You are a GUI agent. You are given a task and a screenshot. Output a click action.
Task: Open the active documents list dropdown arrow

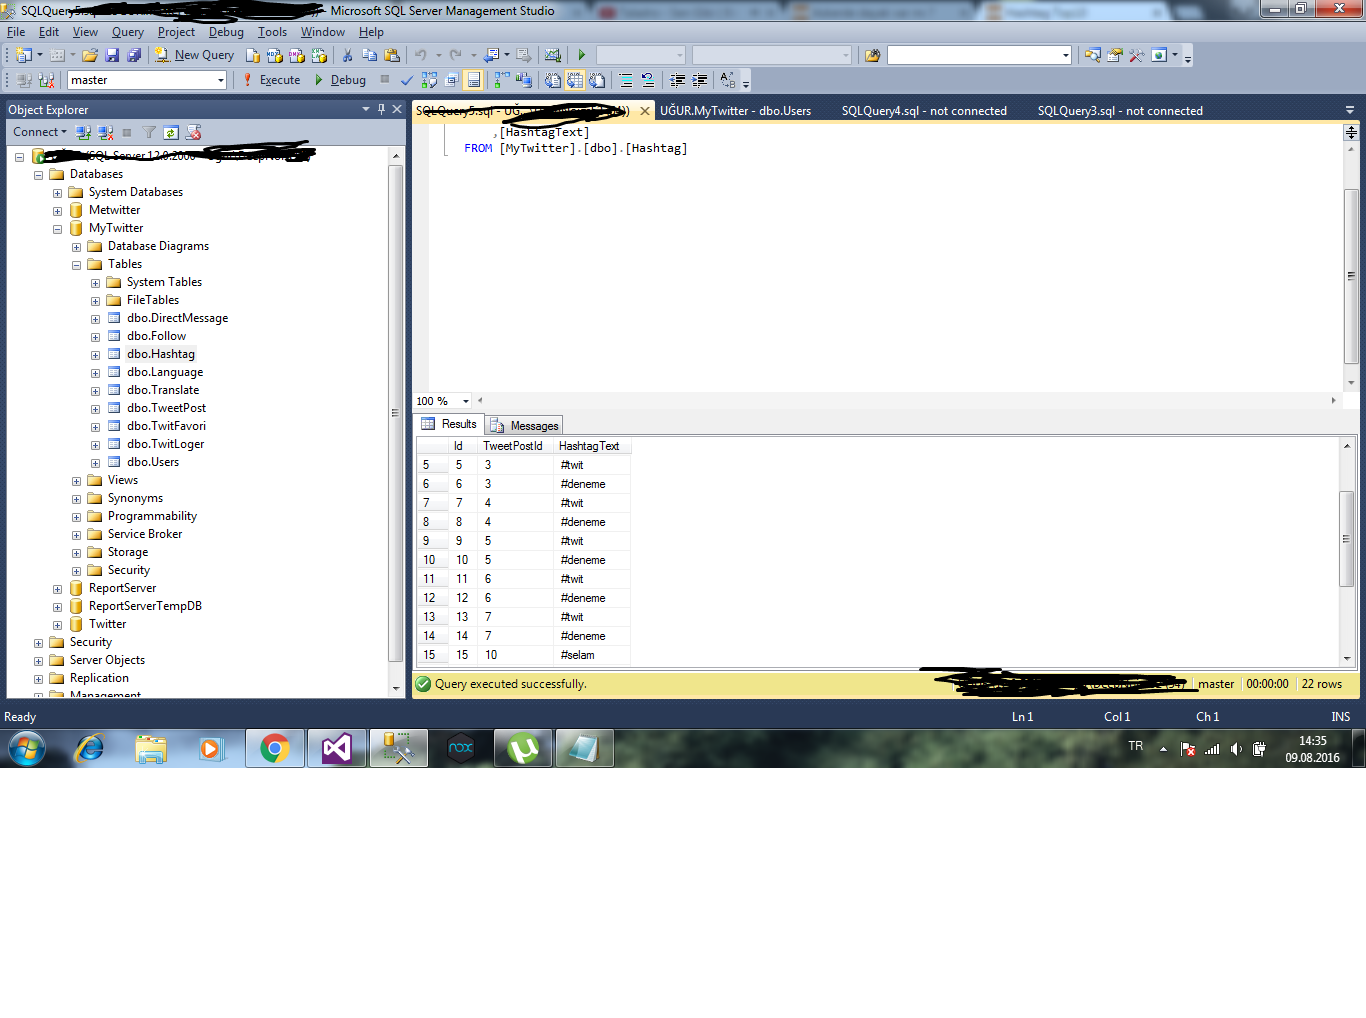pos(1349,110)
